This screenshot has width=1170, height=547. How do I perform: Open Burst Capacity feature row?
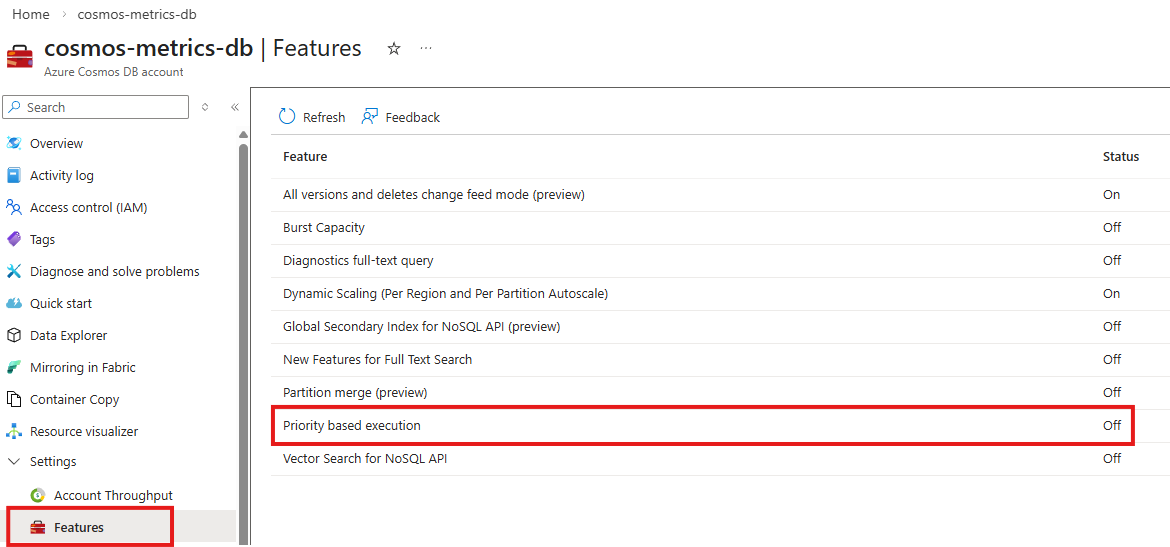pyautogui.click(x=324, y=228)
